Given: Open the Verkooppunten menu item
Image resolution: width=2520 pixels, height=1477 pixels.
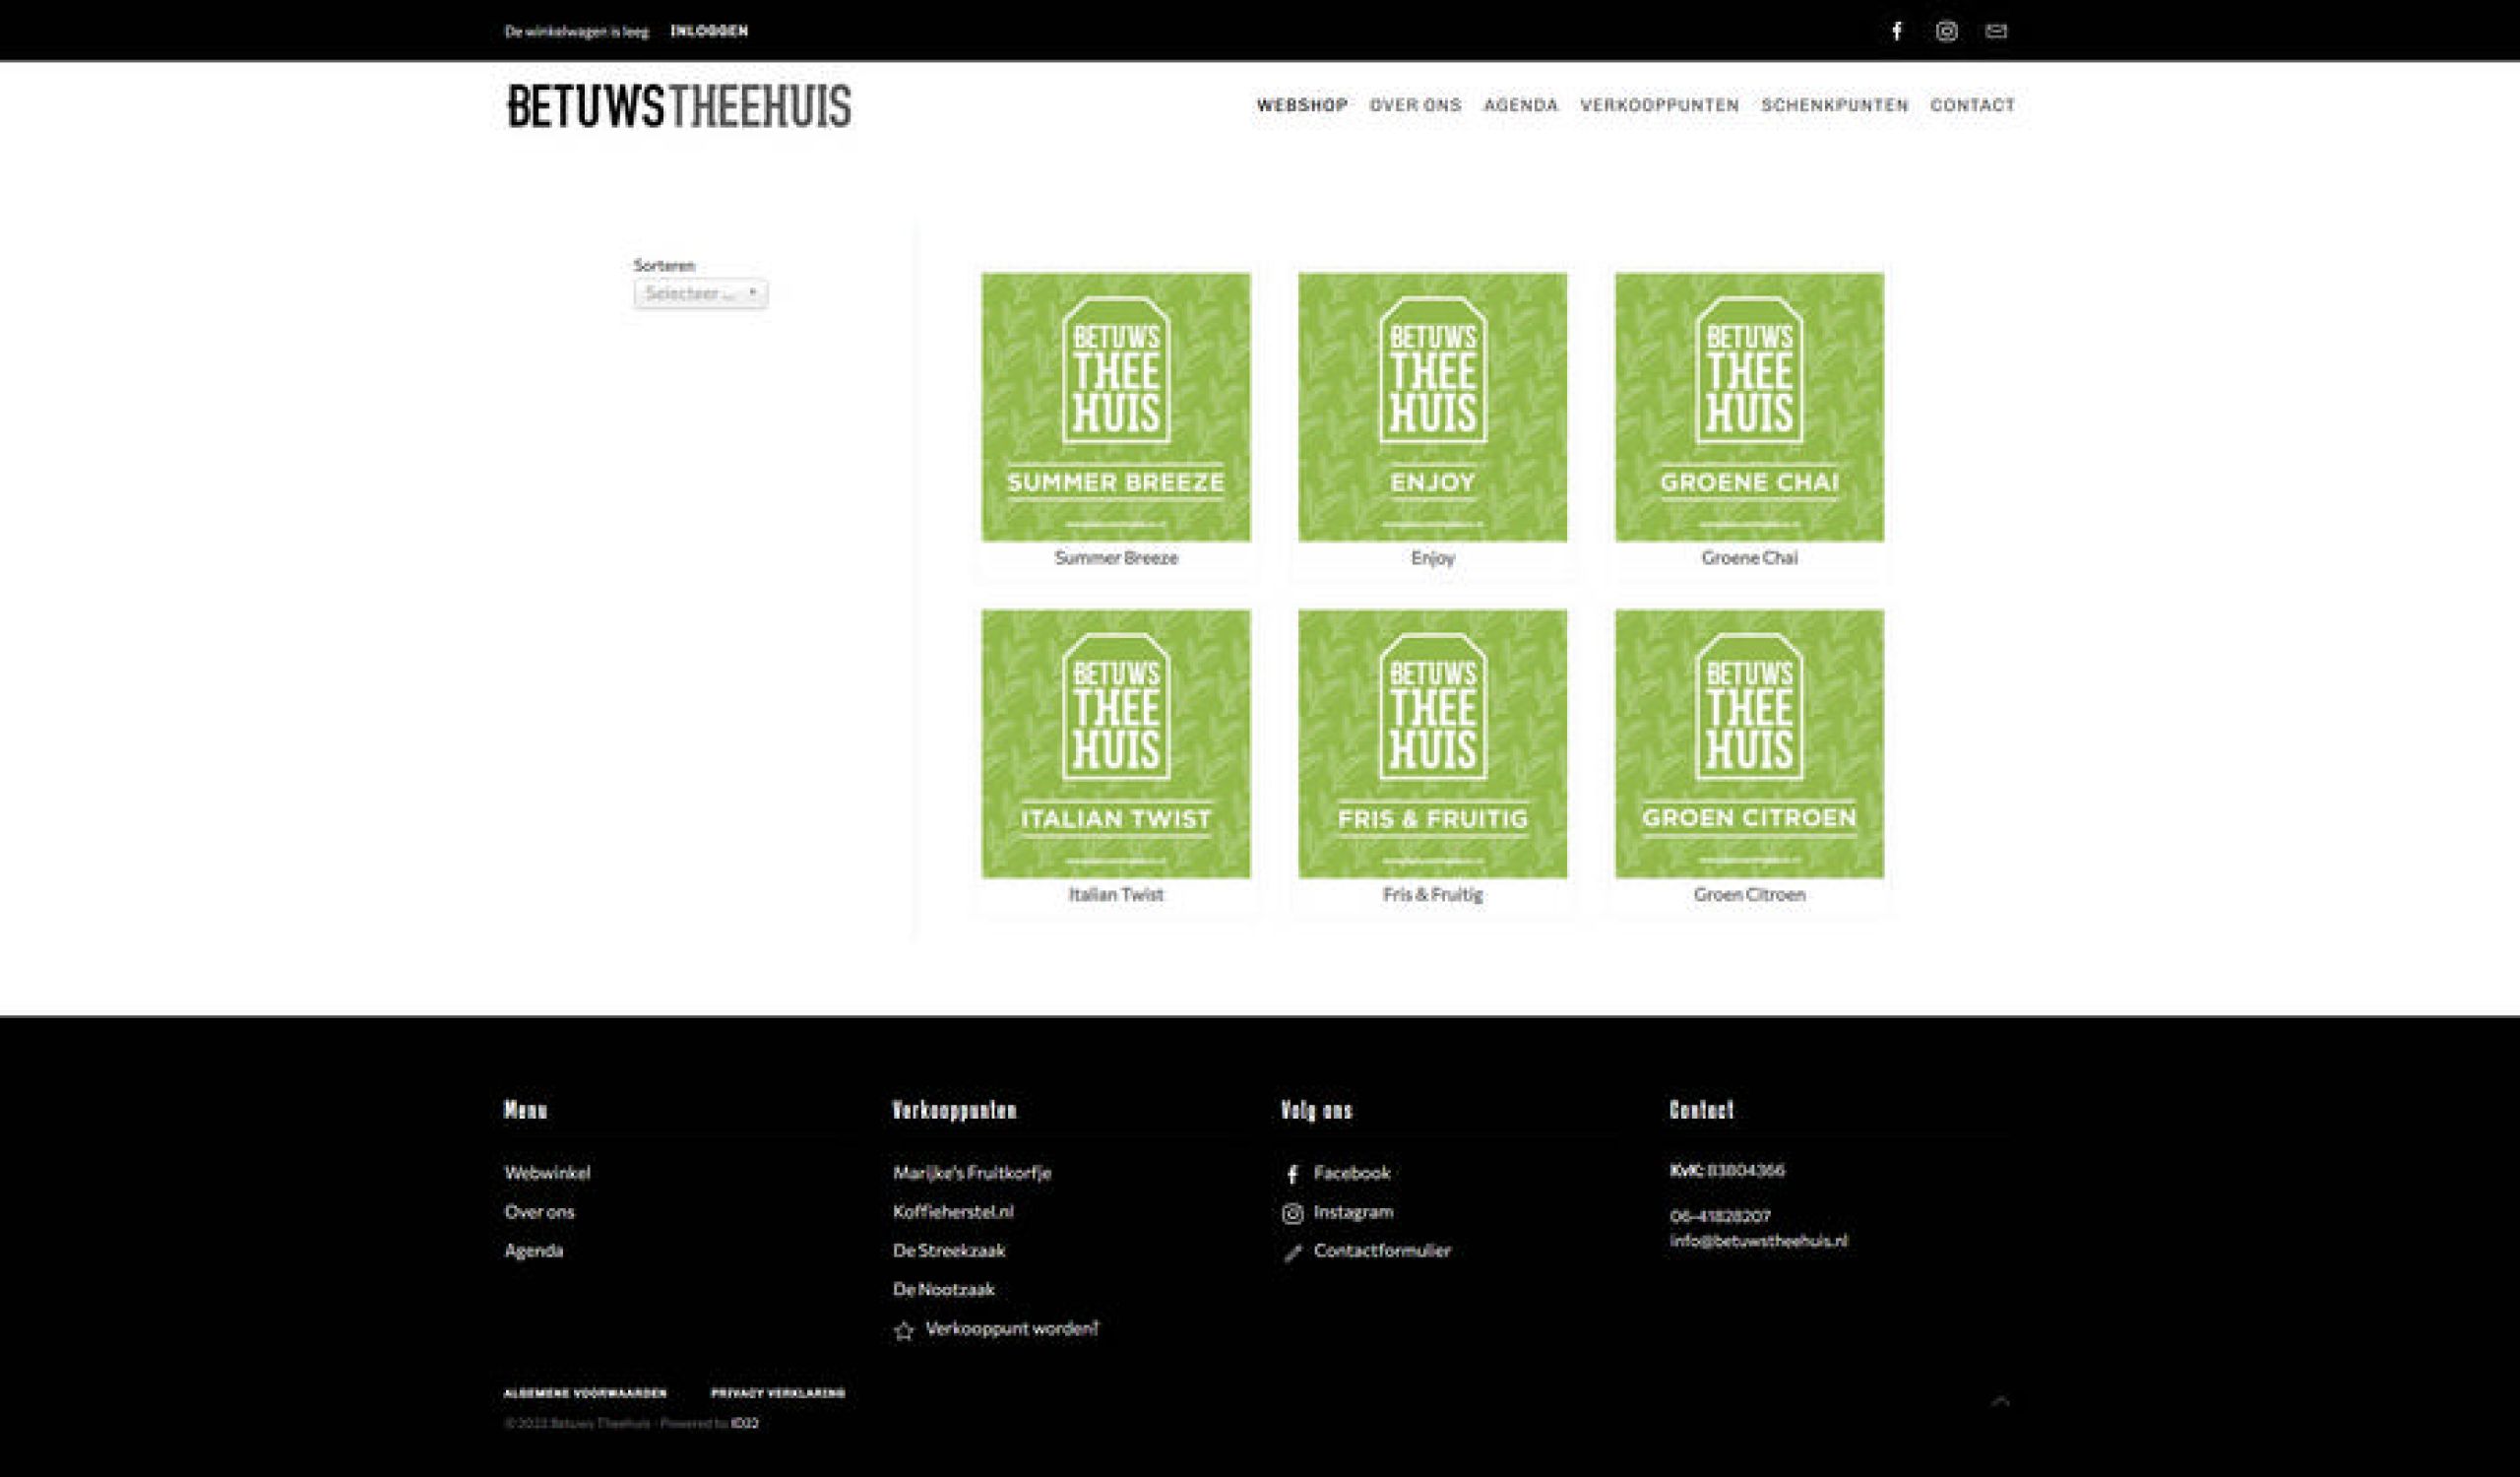Looking at the screenshot, I should click(x=1659, y=105).
